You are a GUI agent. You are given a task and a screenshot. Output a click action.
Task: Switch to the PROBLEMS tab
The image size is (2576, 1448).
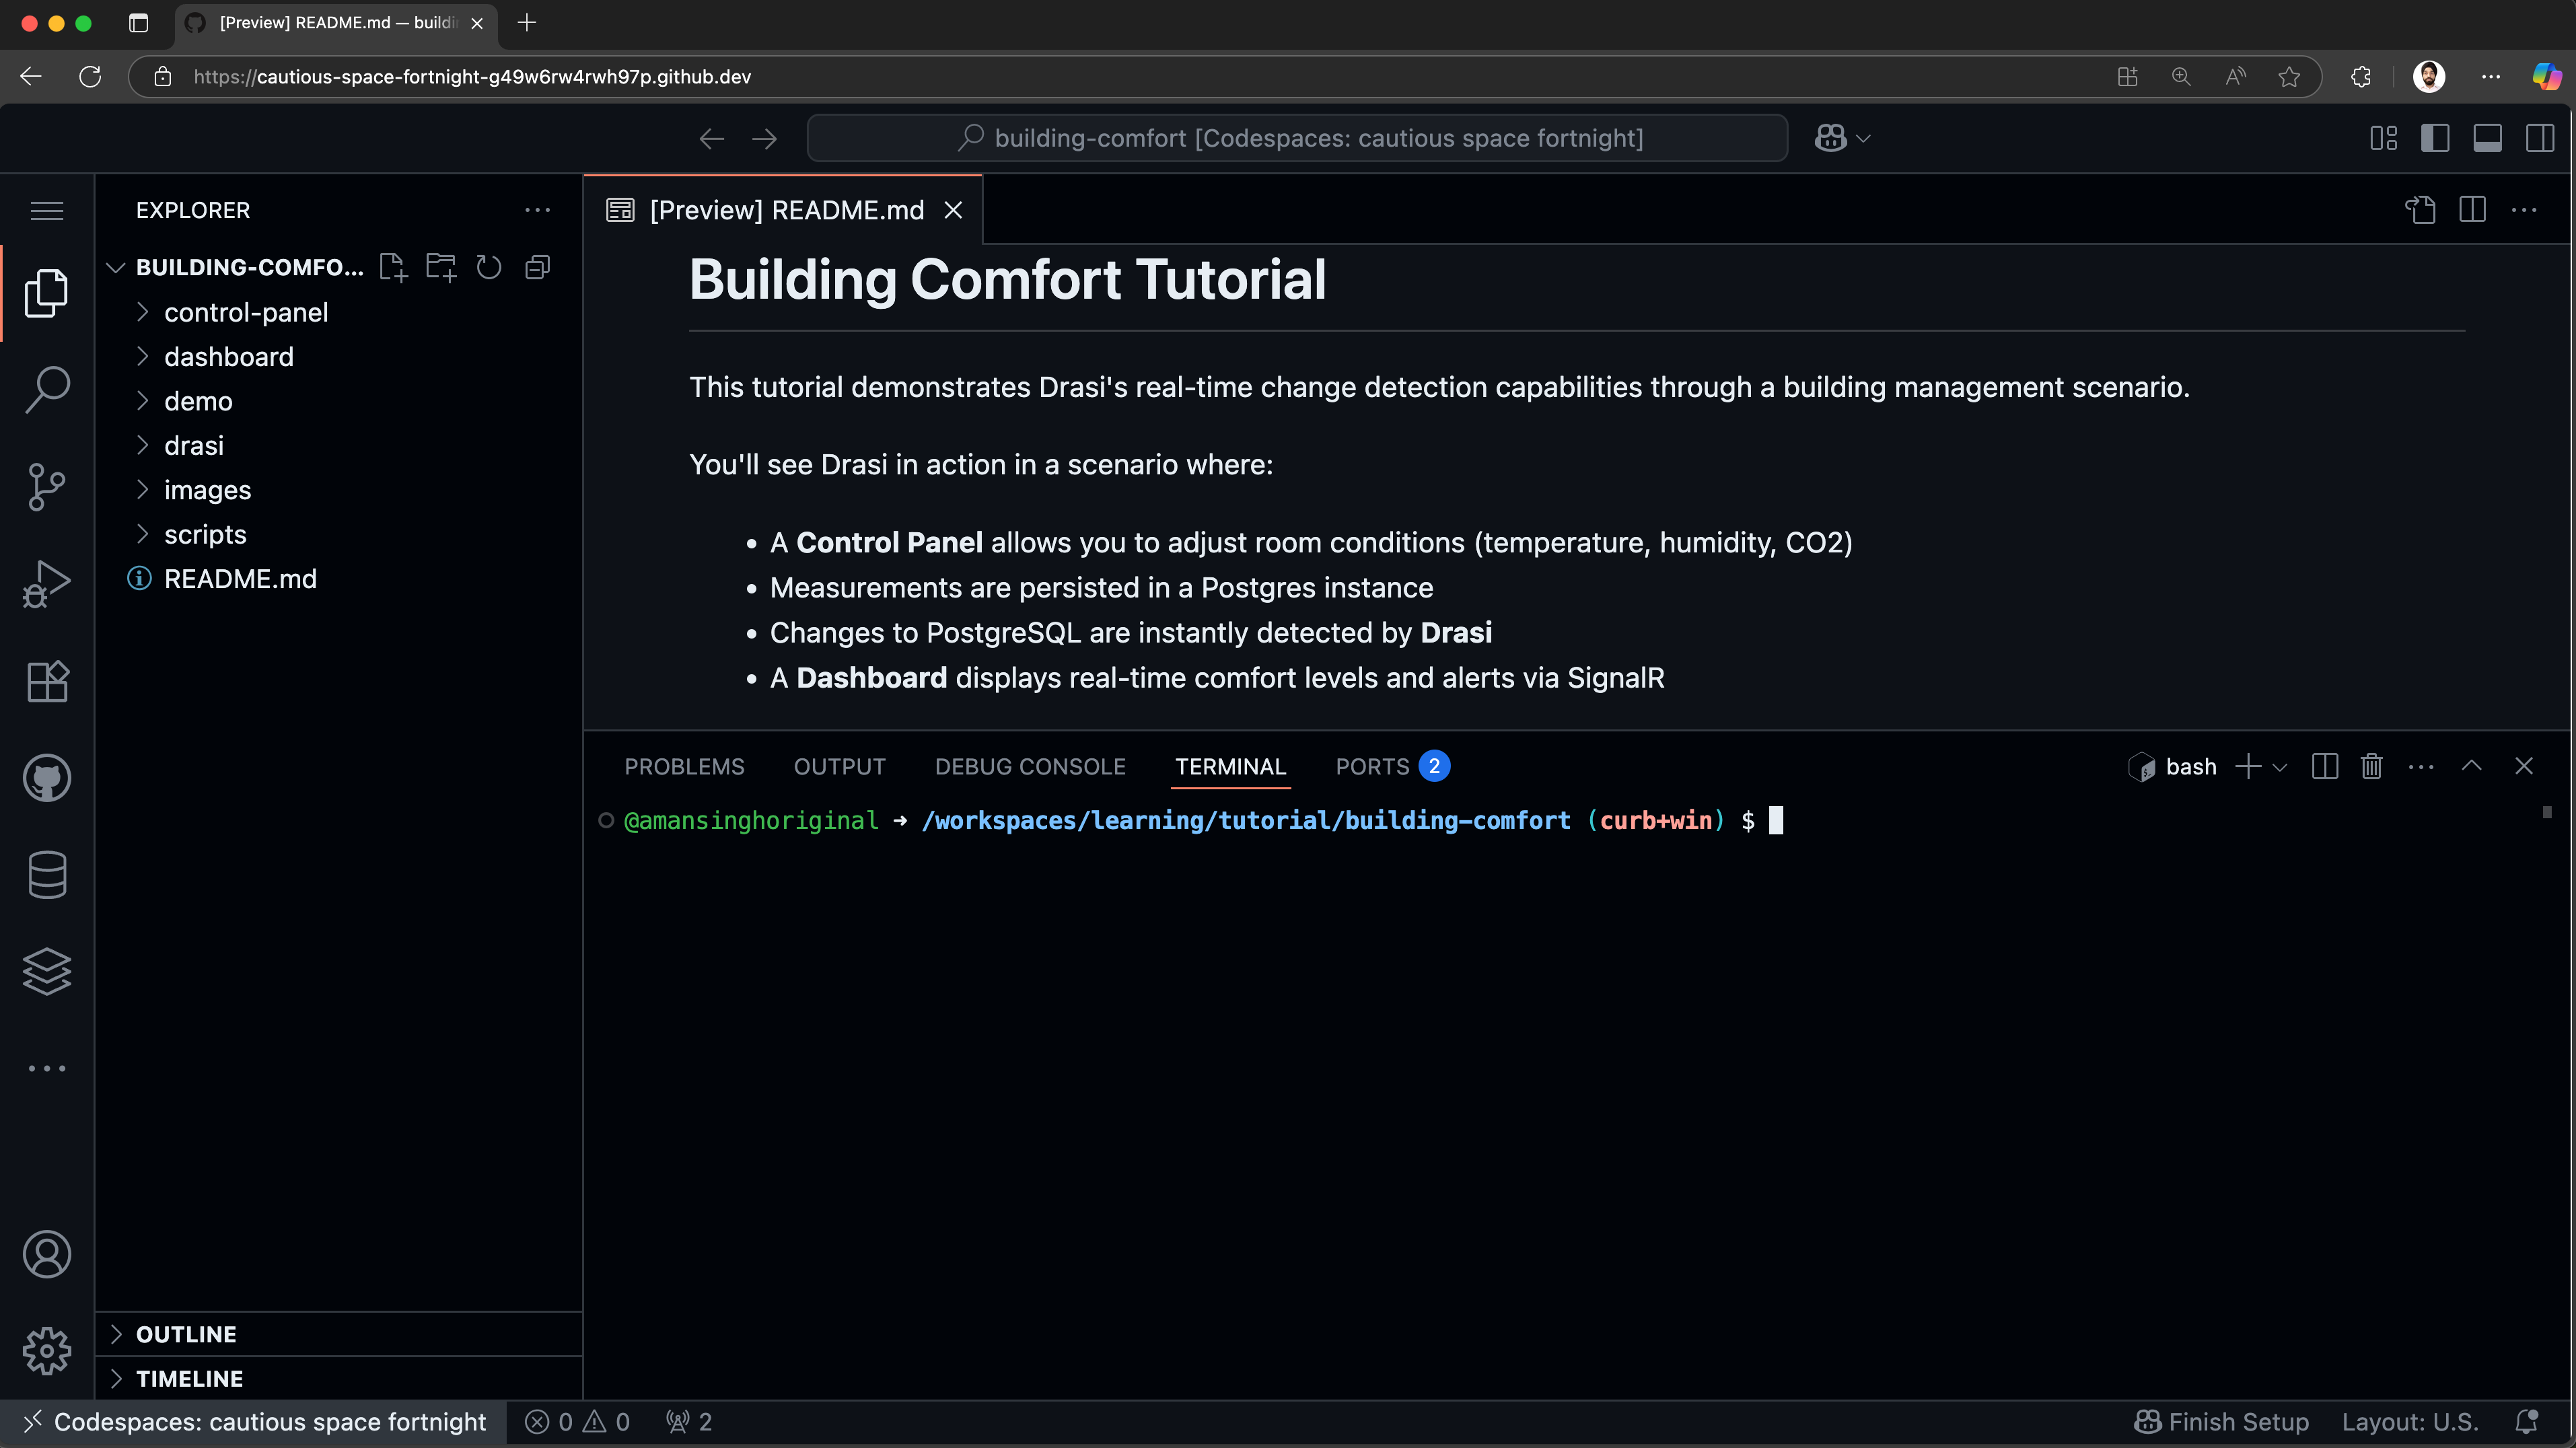point(684,766)
